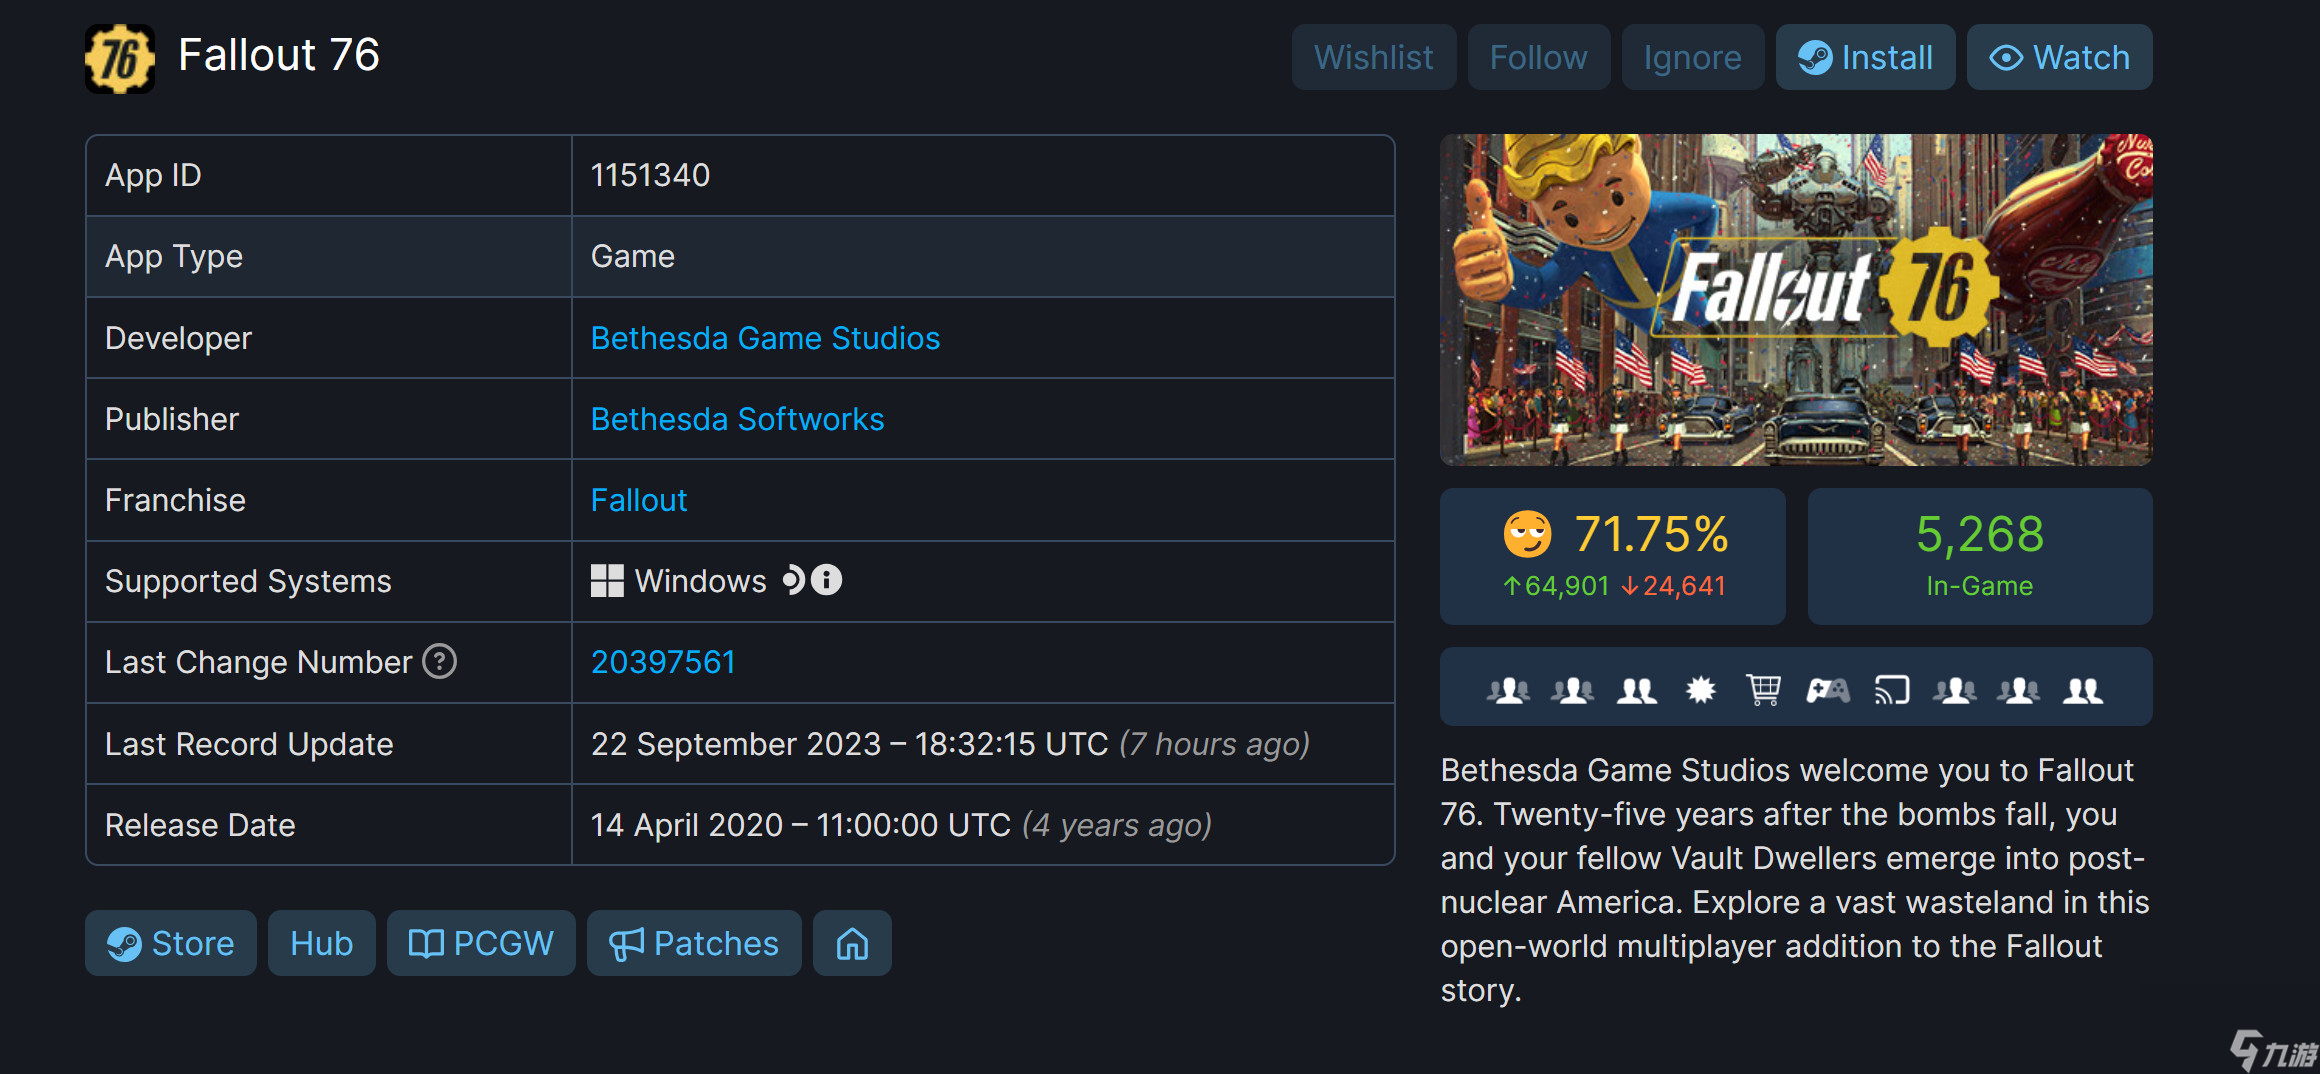
Task: Click the Ignore button
Action: tap(1693, 57)
